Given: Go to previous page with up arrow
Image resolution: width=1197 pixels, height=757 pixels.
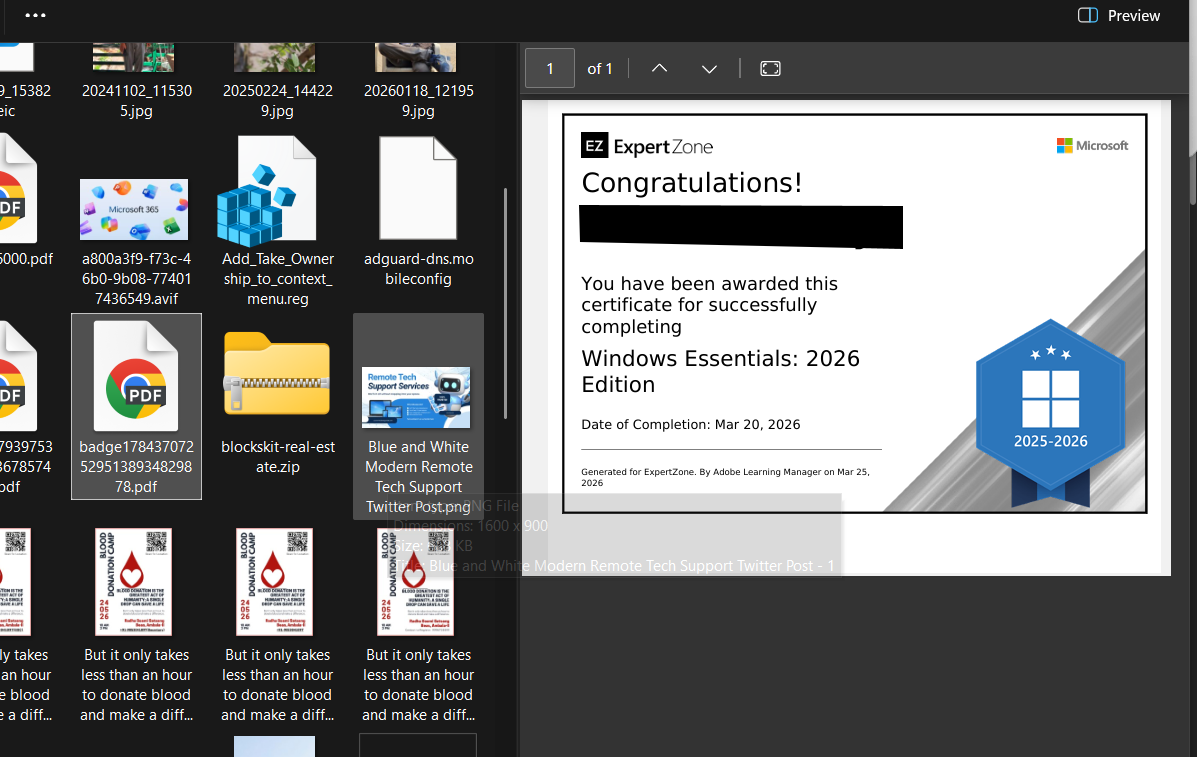Looking at the screenshot, I should click(x=660, y=69).
